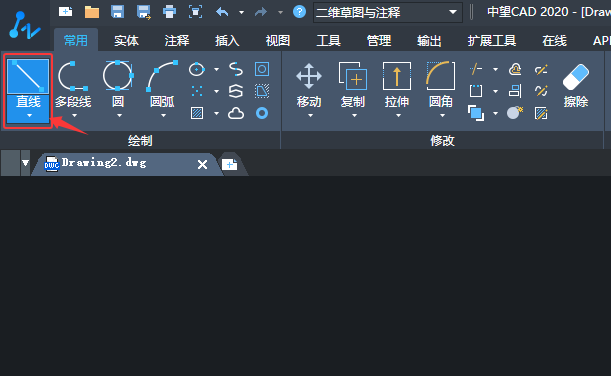Open the 在线 ribbon tab
The width and height of the screenshot is (611, 376).
point(554,41)
